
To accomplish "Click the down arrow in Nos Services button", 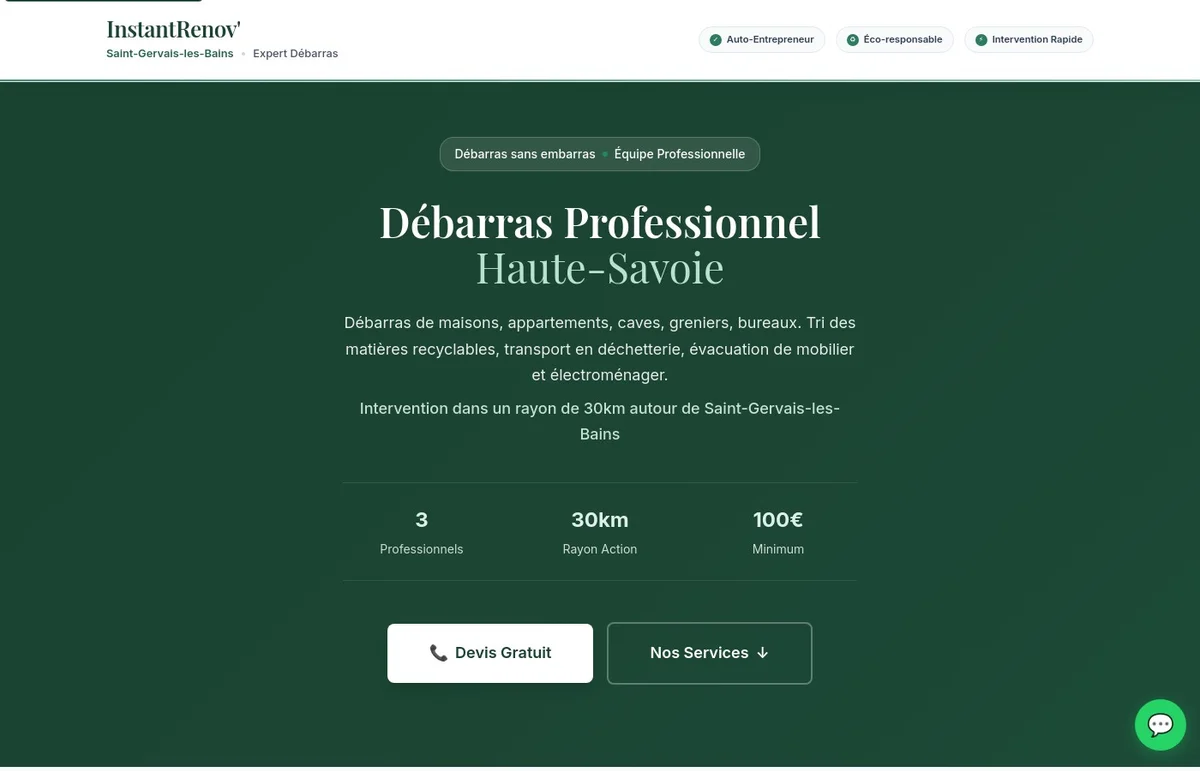I will coord(763,652).
